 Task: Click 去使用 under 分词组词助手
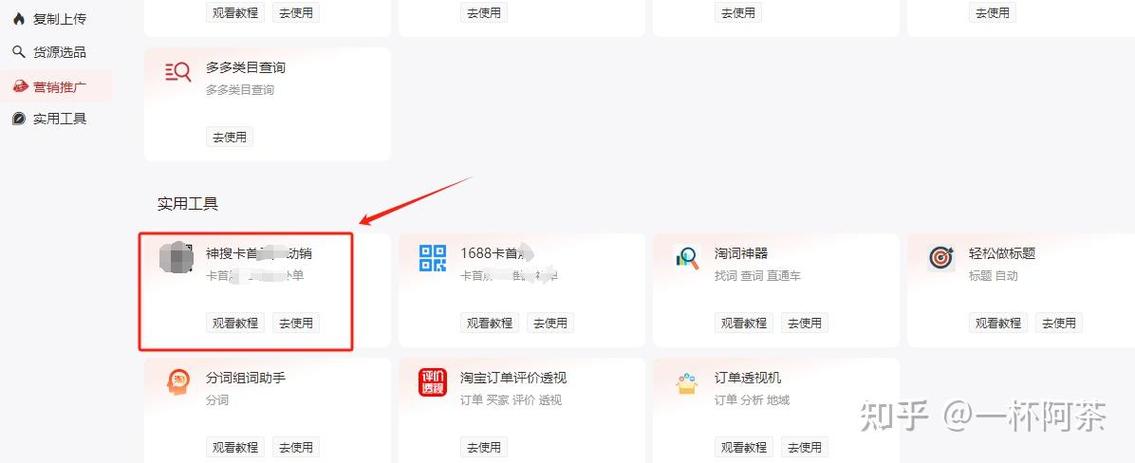296,447
